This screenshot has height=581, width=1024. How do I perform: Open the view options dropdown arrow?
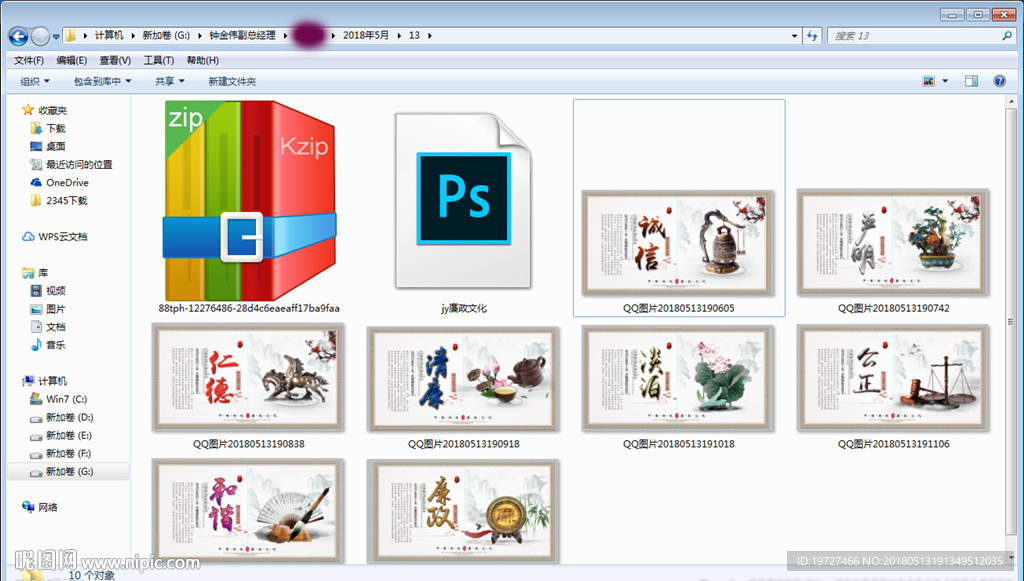coord(945,81)
